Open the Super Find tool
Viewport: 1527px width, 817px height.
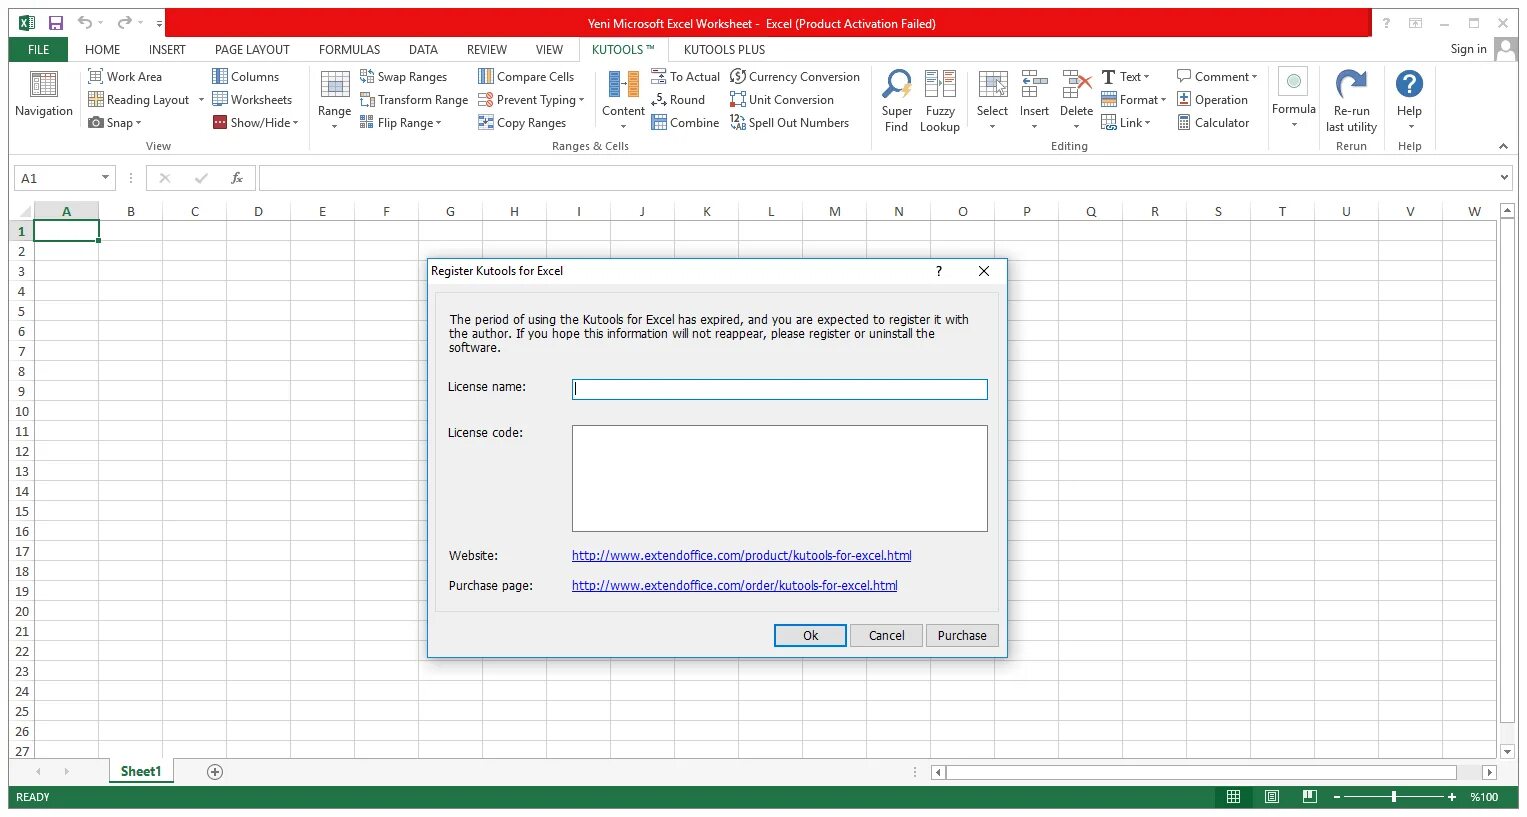pos(896,100)
